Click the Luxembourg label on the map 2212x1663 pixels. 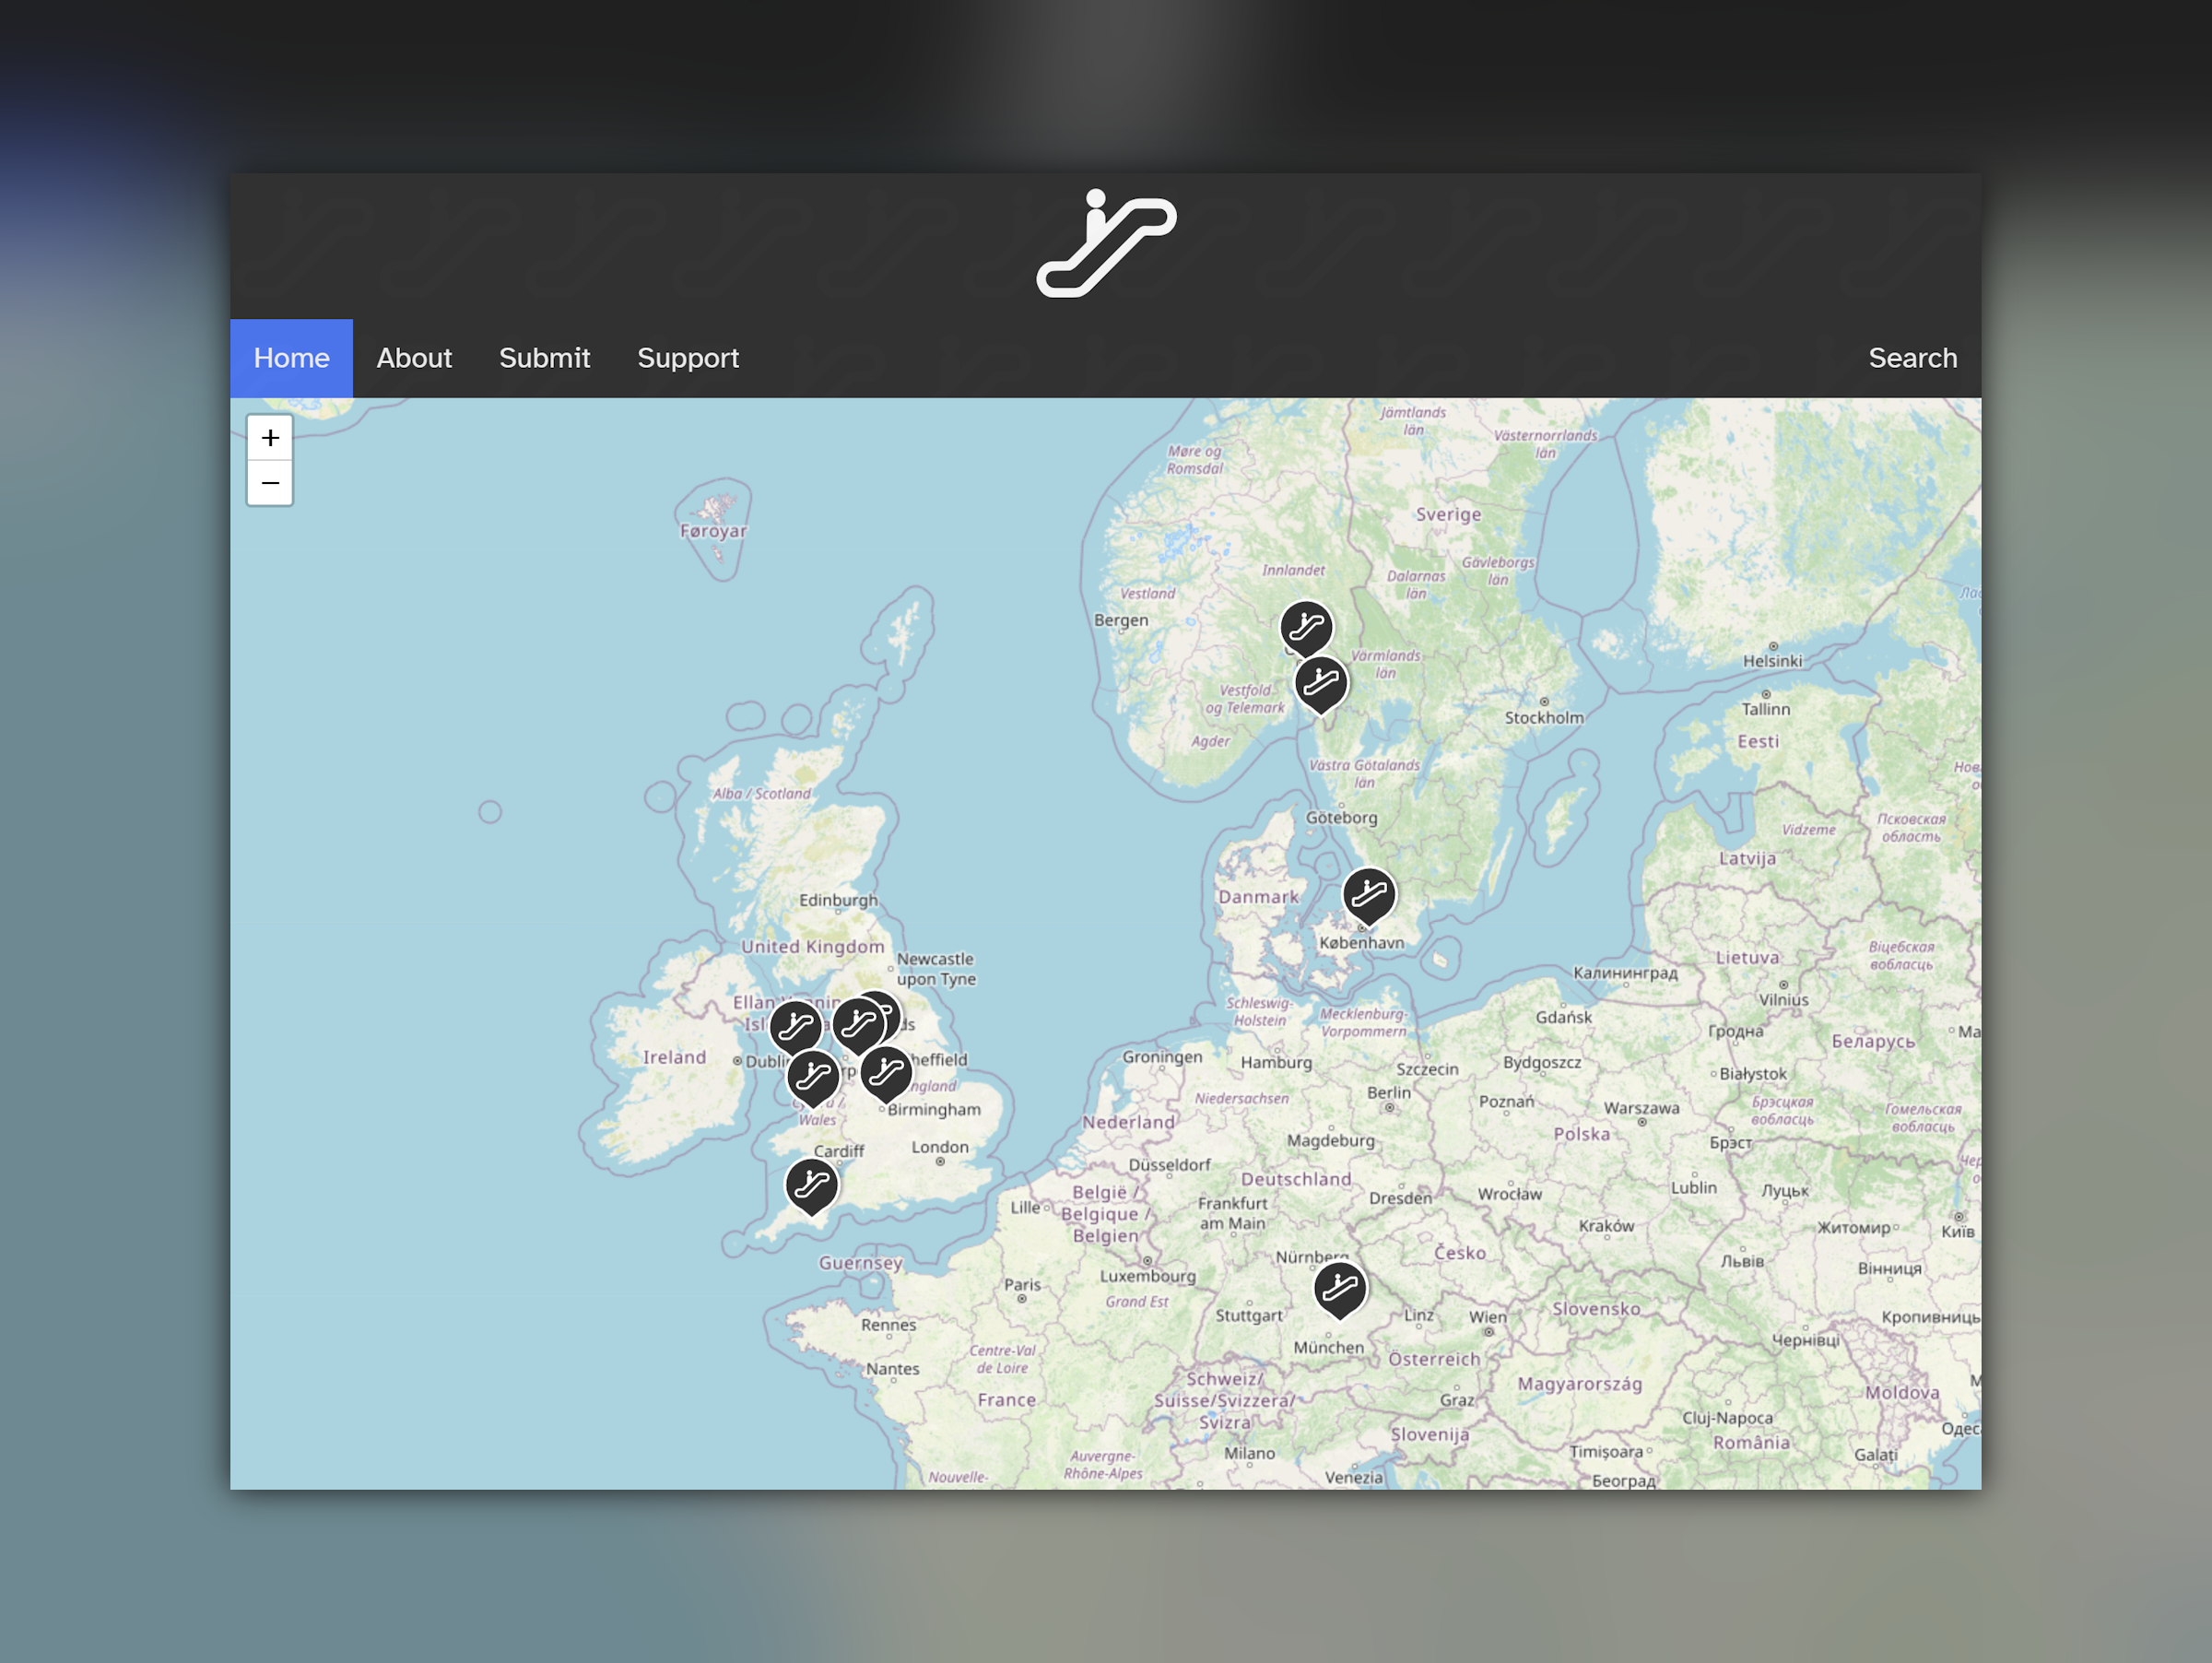(1147, 1276)
